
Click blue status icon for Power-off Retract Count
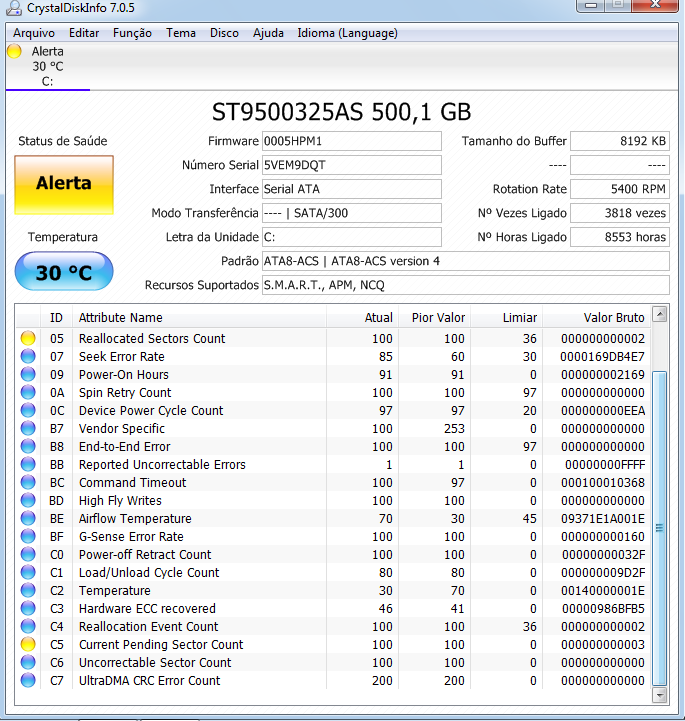[28, 554]
